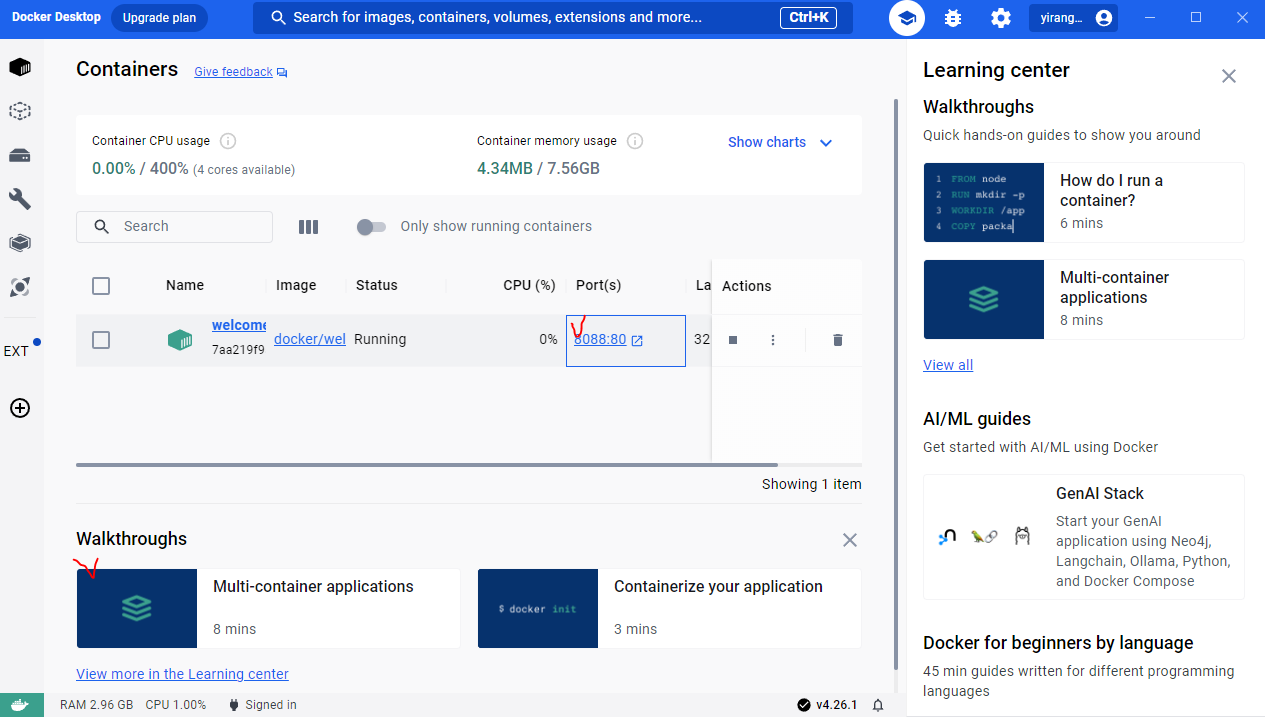Open the container's three-dot actions menu

pos(773,340)
